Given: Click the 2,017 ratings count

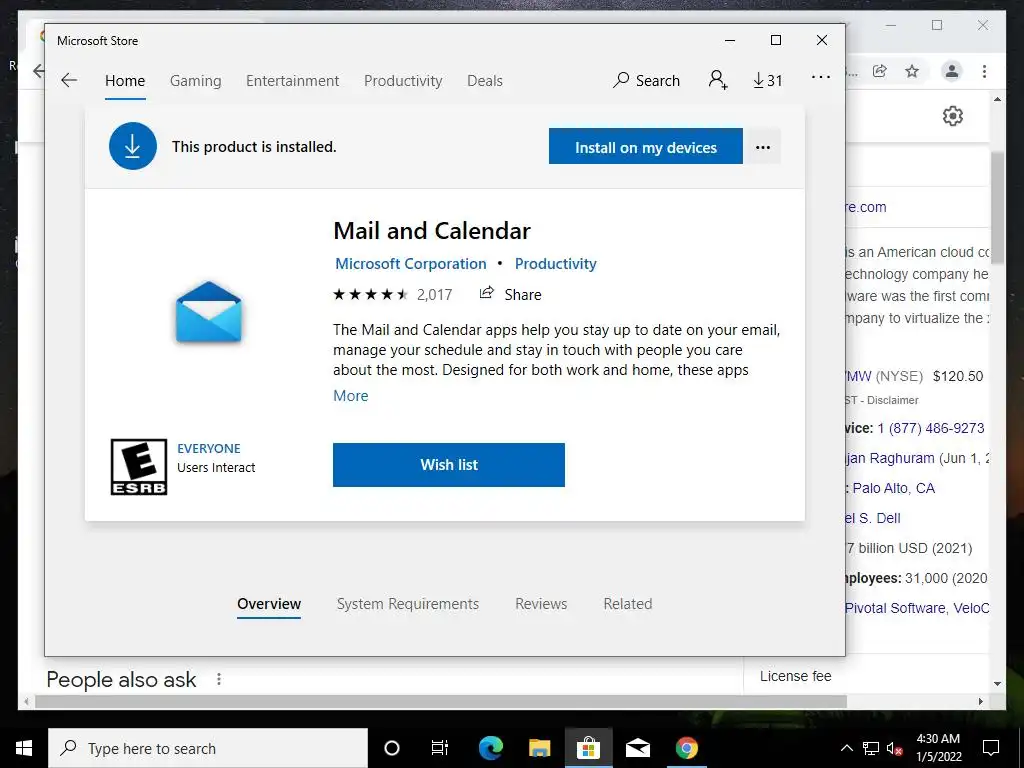Looking at the screenshot, I should click(434, 295).
